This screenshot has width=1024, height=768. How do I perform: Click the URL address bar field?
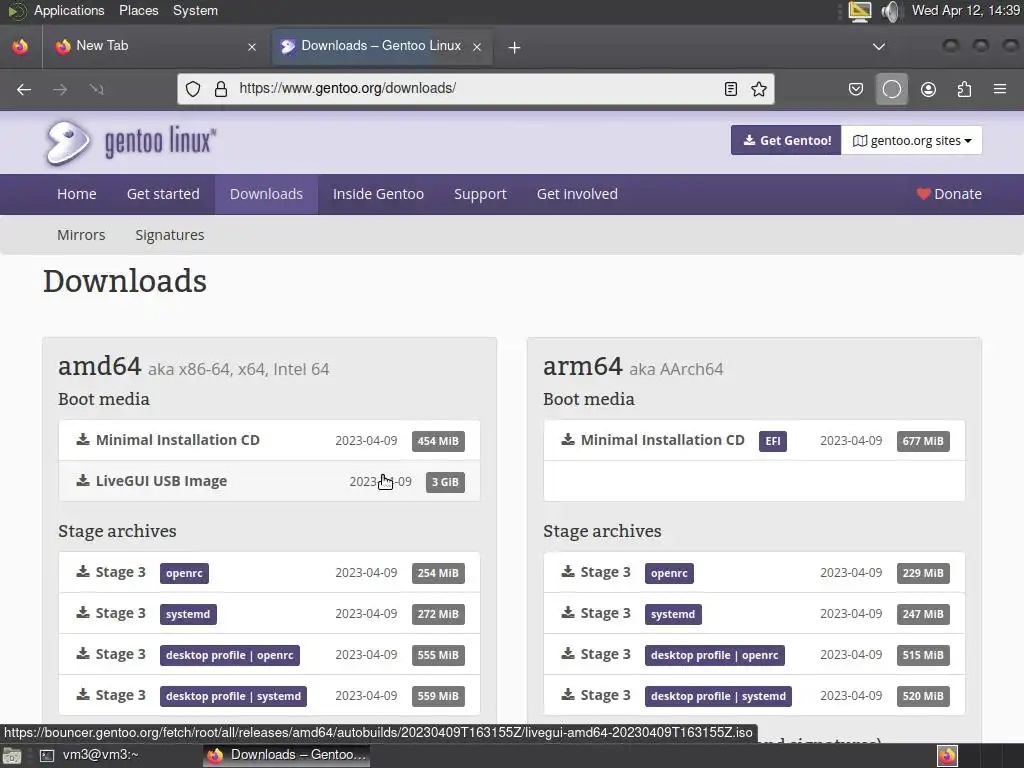pos(475,89)
